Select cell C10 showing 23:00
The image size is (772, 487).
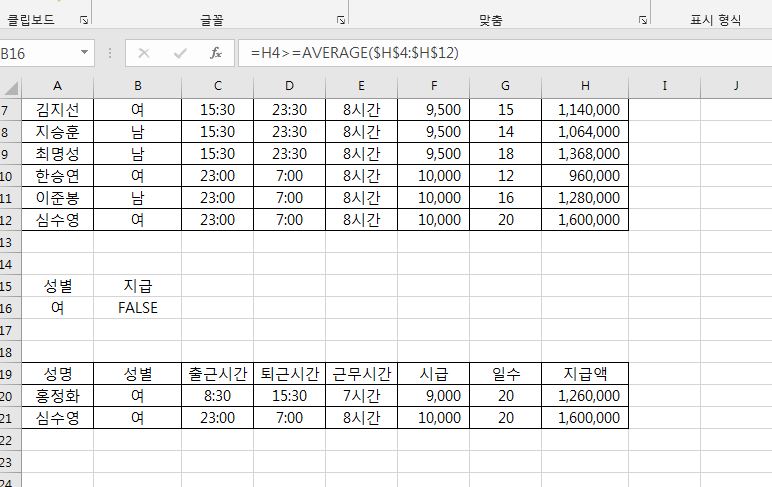click(217, 176)
